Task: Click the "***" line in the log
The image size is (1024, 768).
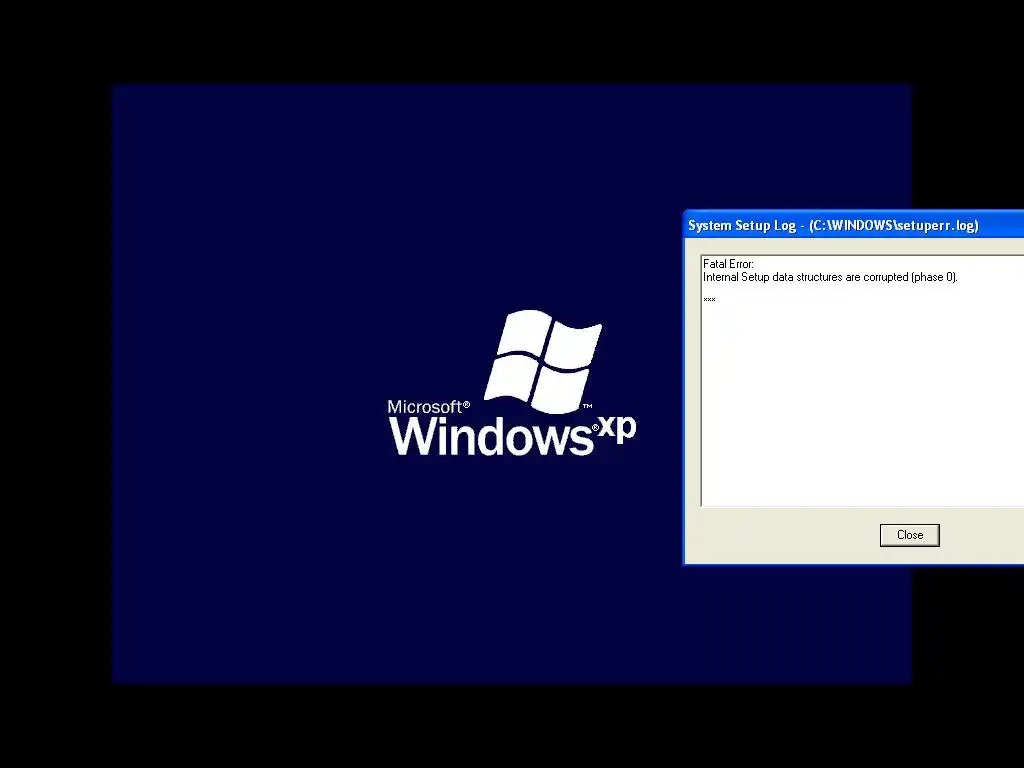Action: point(709,300)
